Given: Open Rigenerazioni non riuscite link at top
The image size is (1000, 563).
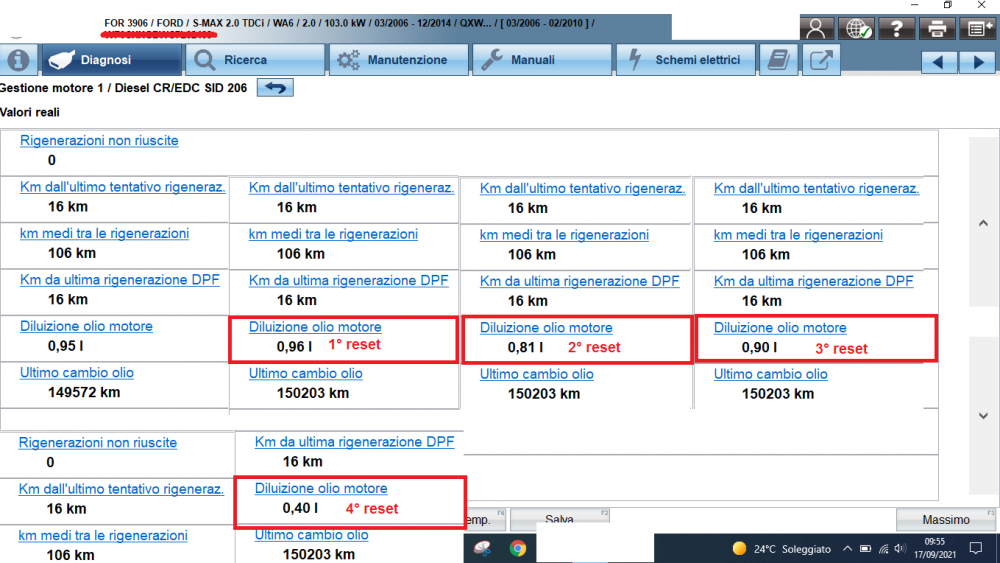Looking at the screenshot, I should 99,141.
